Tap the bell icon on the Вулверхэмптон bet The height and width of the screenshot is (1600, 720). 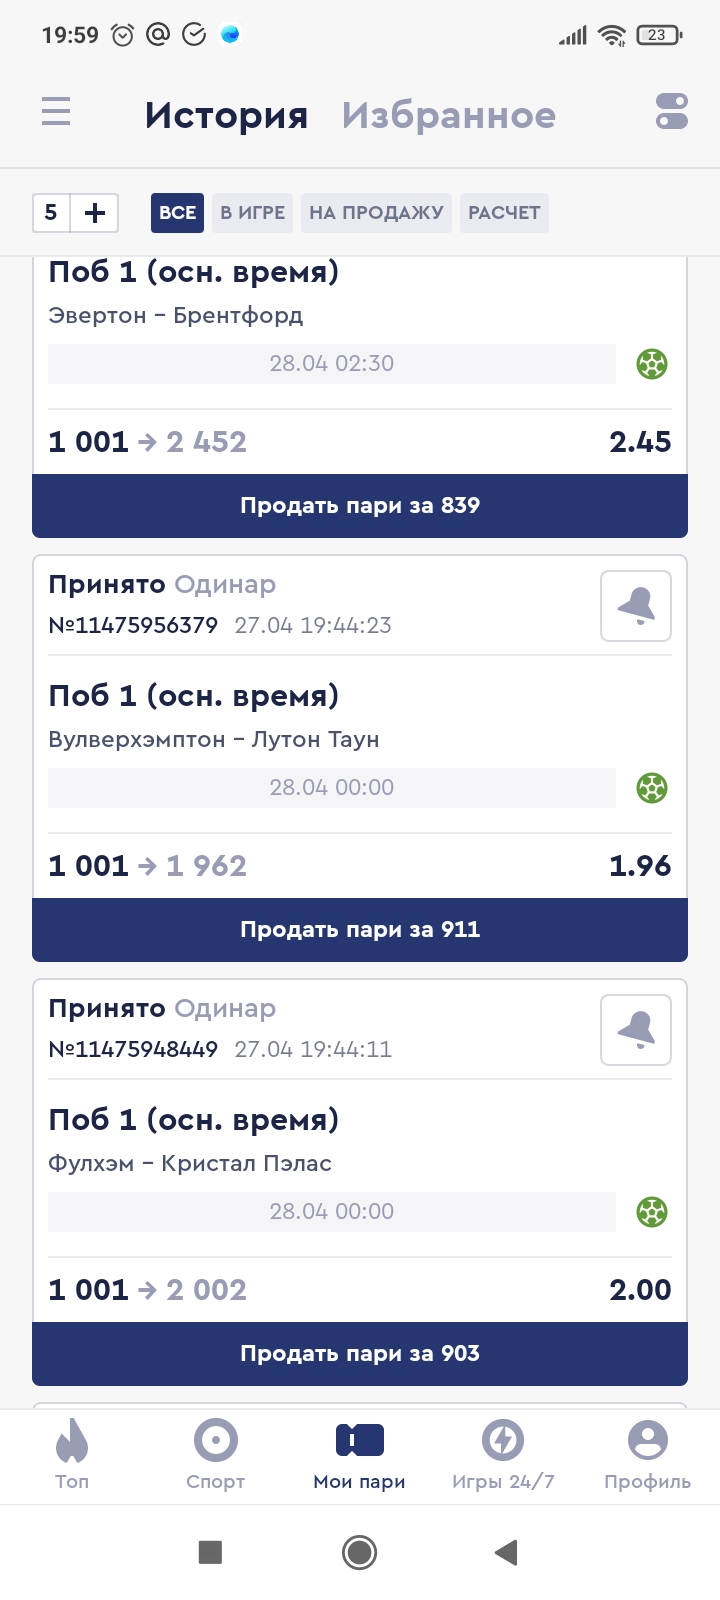tap(636, 606)
